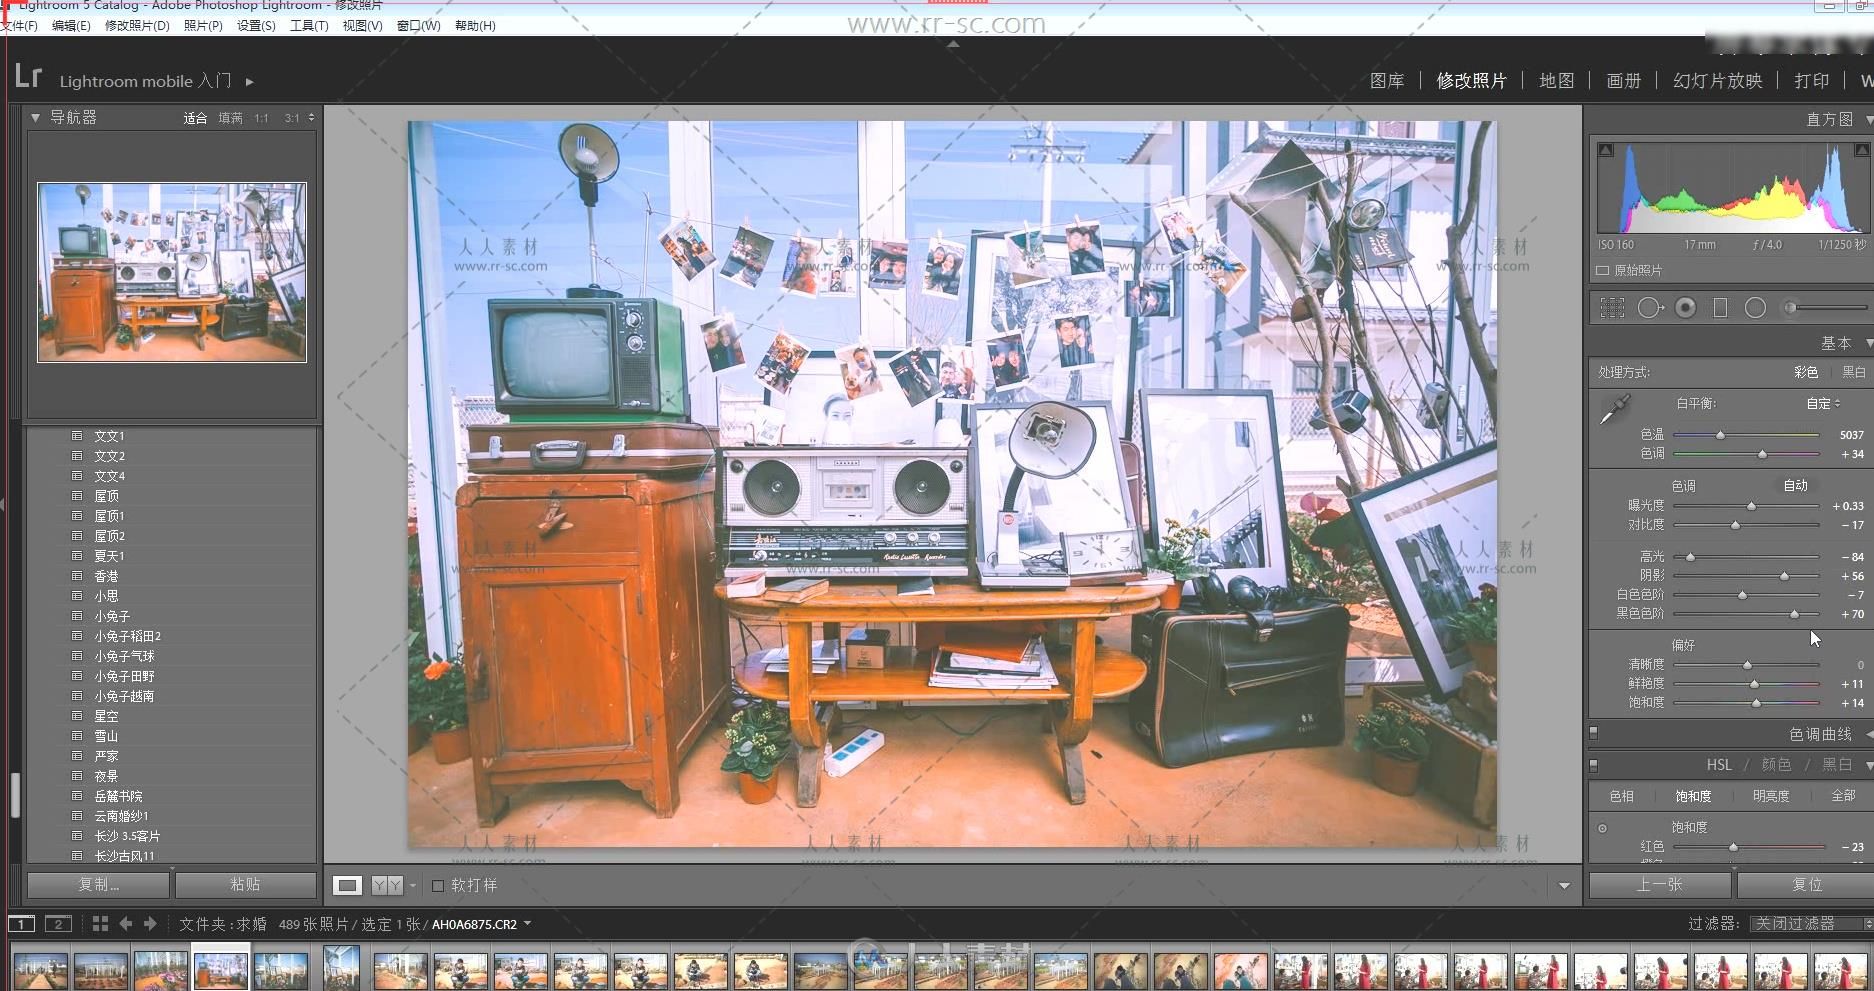
Task: Select the Adjustment Brush tool
Action: 1826,308
